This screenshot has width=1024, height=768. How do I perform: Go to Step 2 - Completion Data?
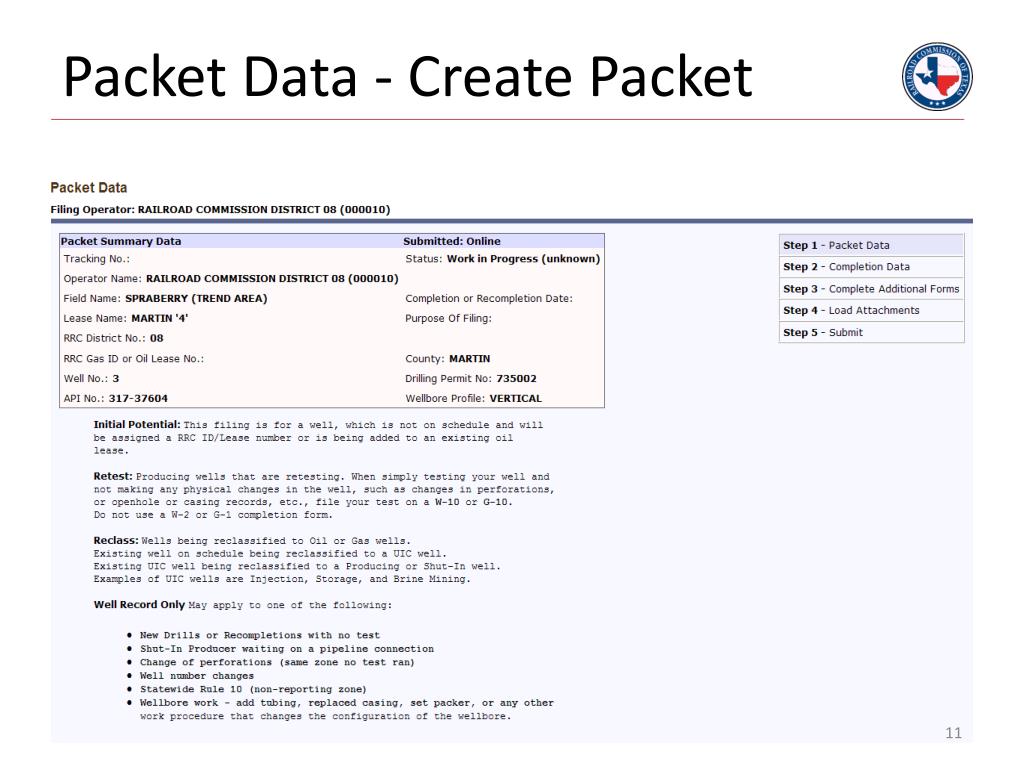coord(871,266)
